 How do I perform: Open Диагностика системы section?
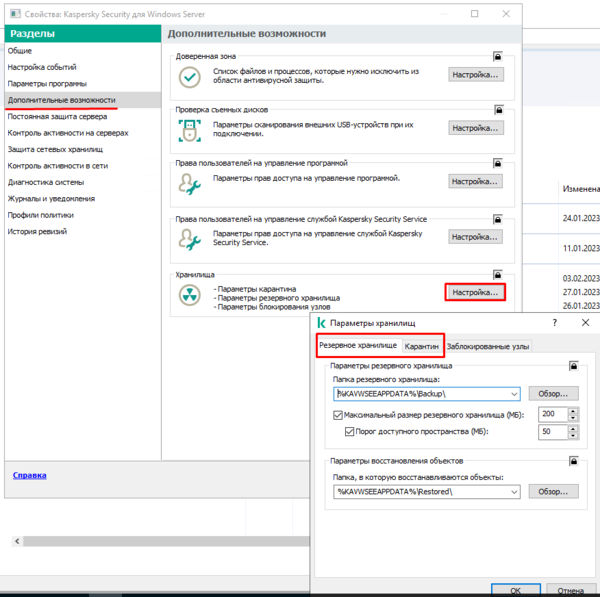tap(83, 183)
